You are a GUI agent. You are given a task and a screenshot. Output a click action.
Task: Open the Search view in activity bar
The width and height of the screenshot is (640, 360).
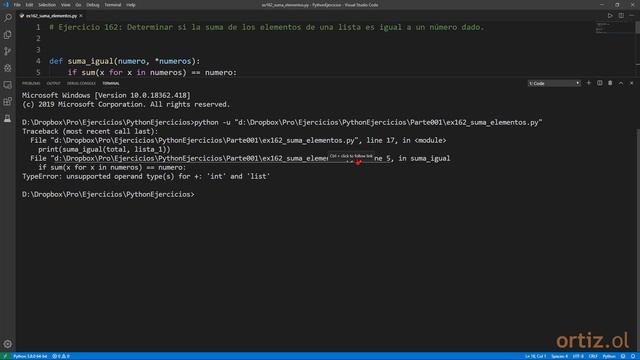coord(7,18)
